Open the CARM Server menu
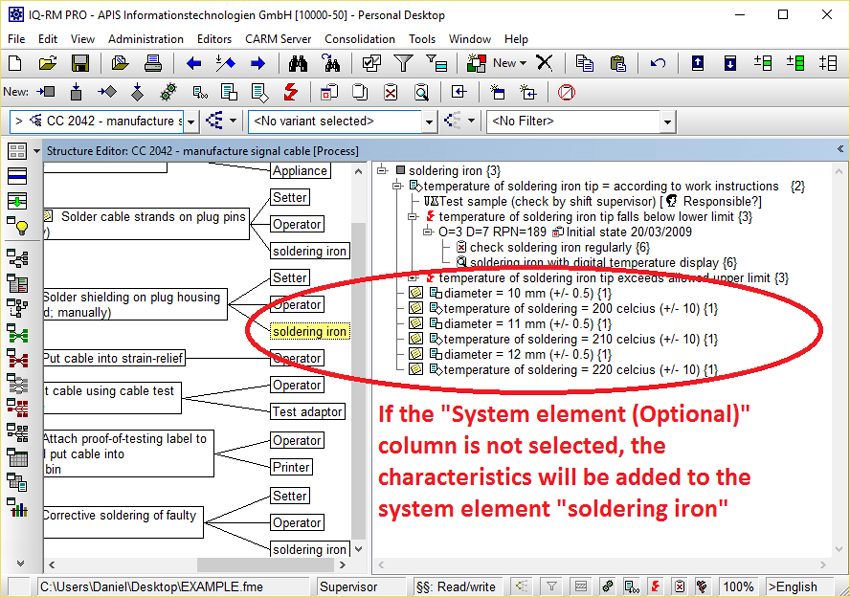Image resolution: width=850 pixels, height=597 pixels. [278, 39]
